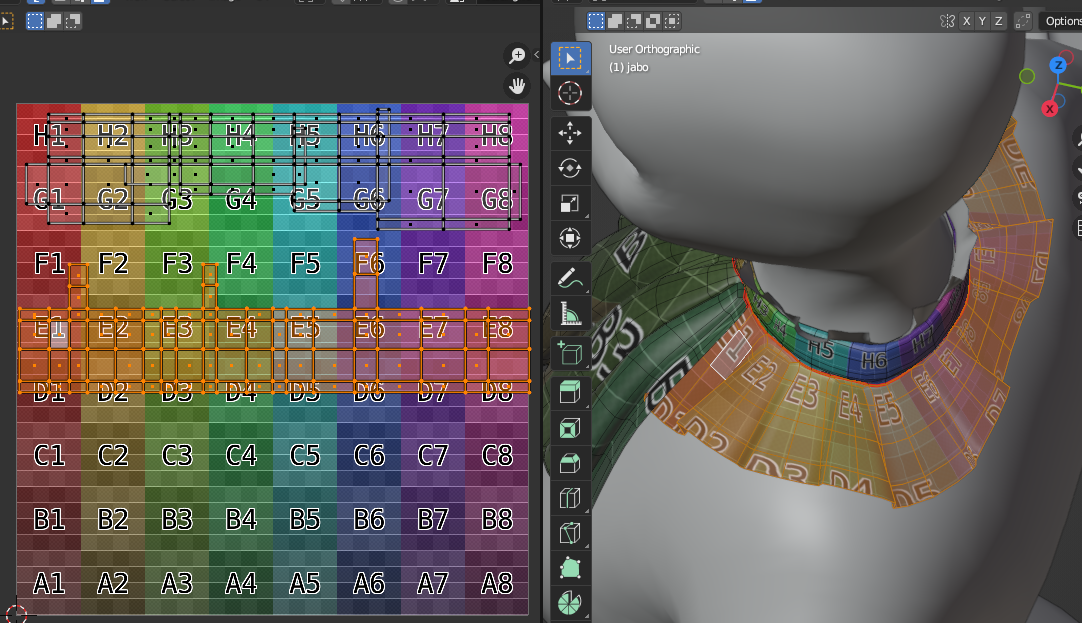Select the Annotate pencil tool
This screenshot has height=623, width=1082.
570,279
